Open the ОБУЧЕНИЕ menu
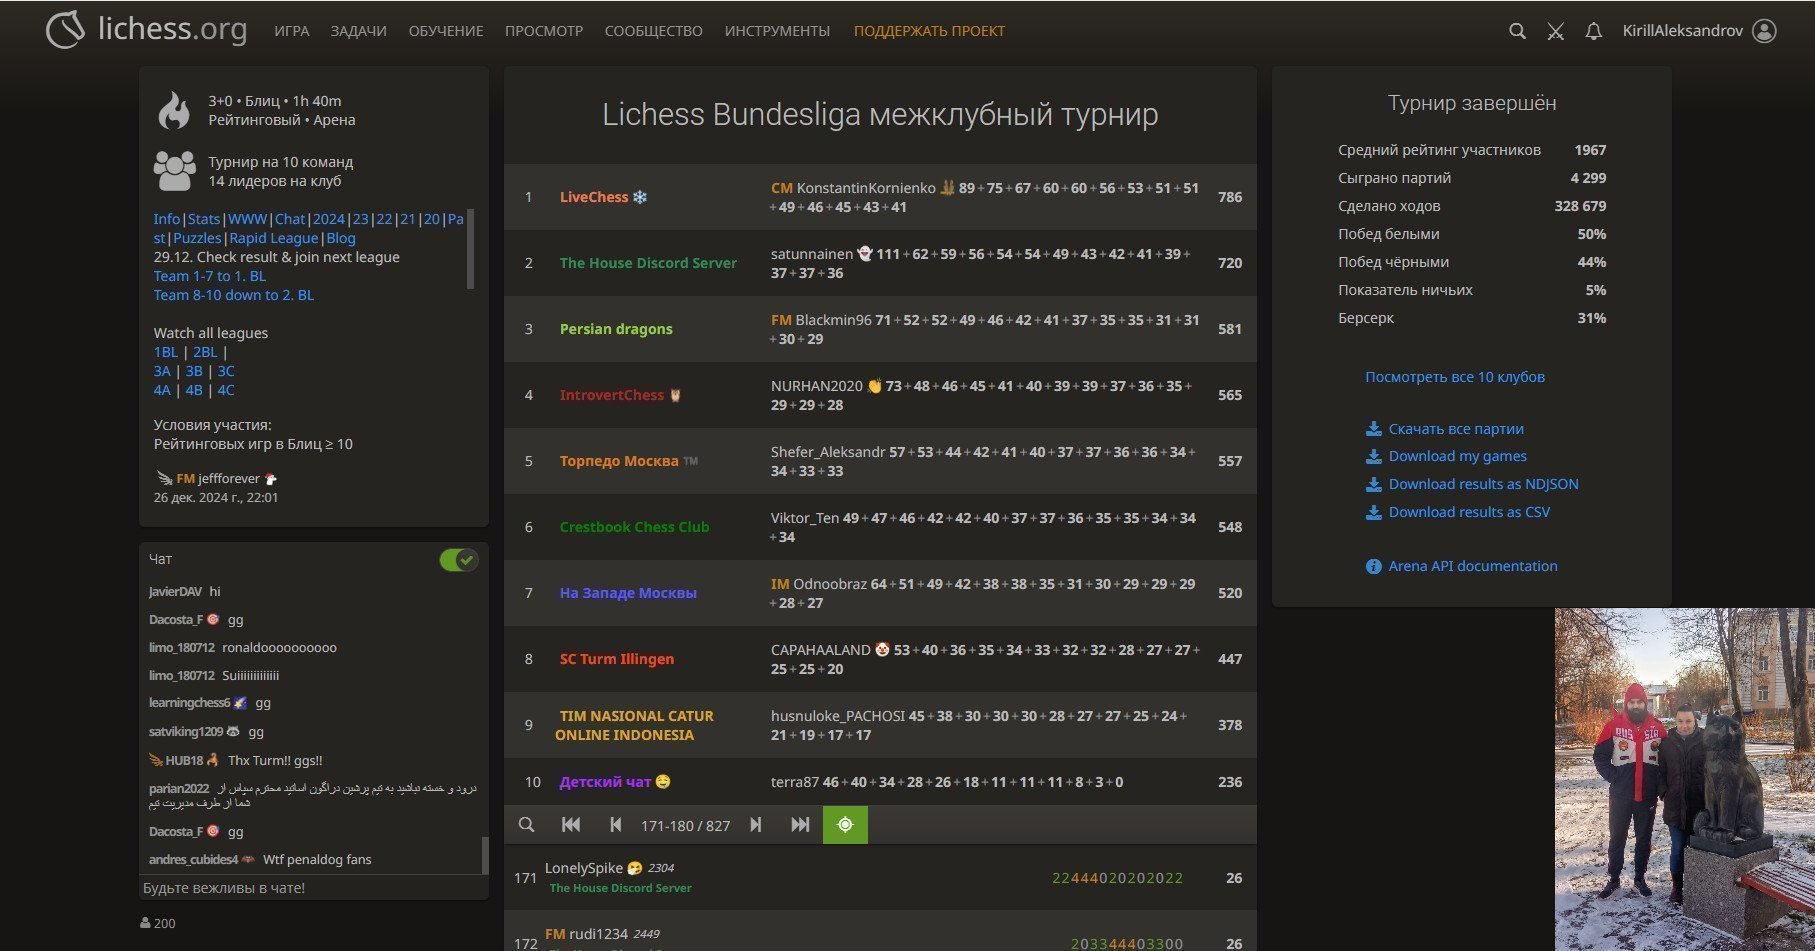1815x951 pixels. (x=446, y=31)
